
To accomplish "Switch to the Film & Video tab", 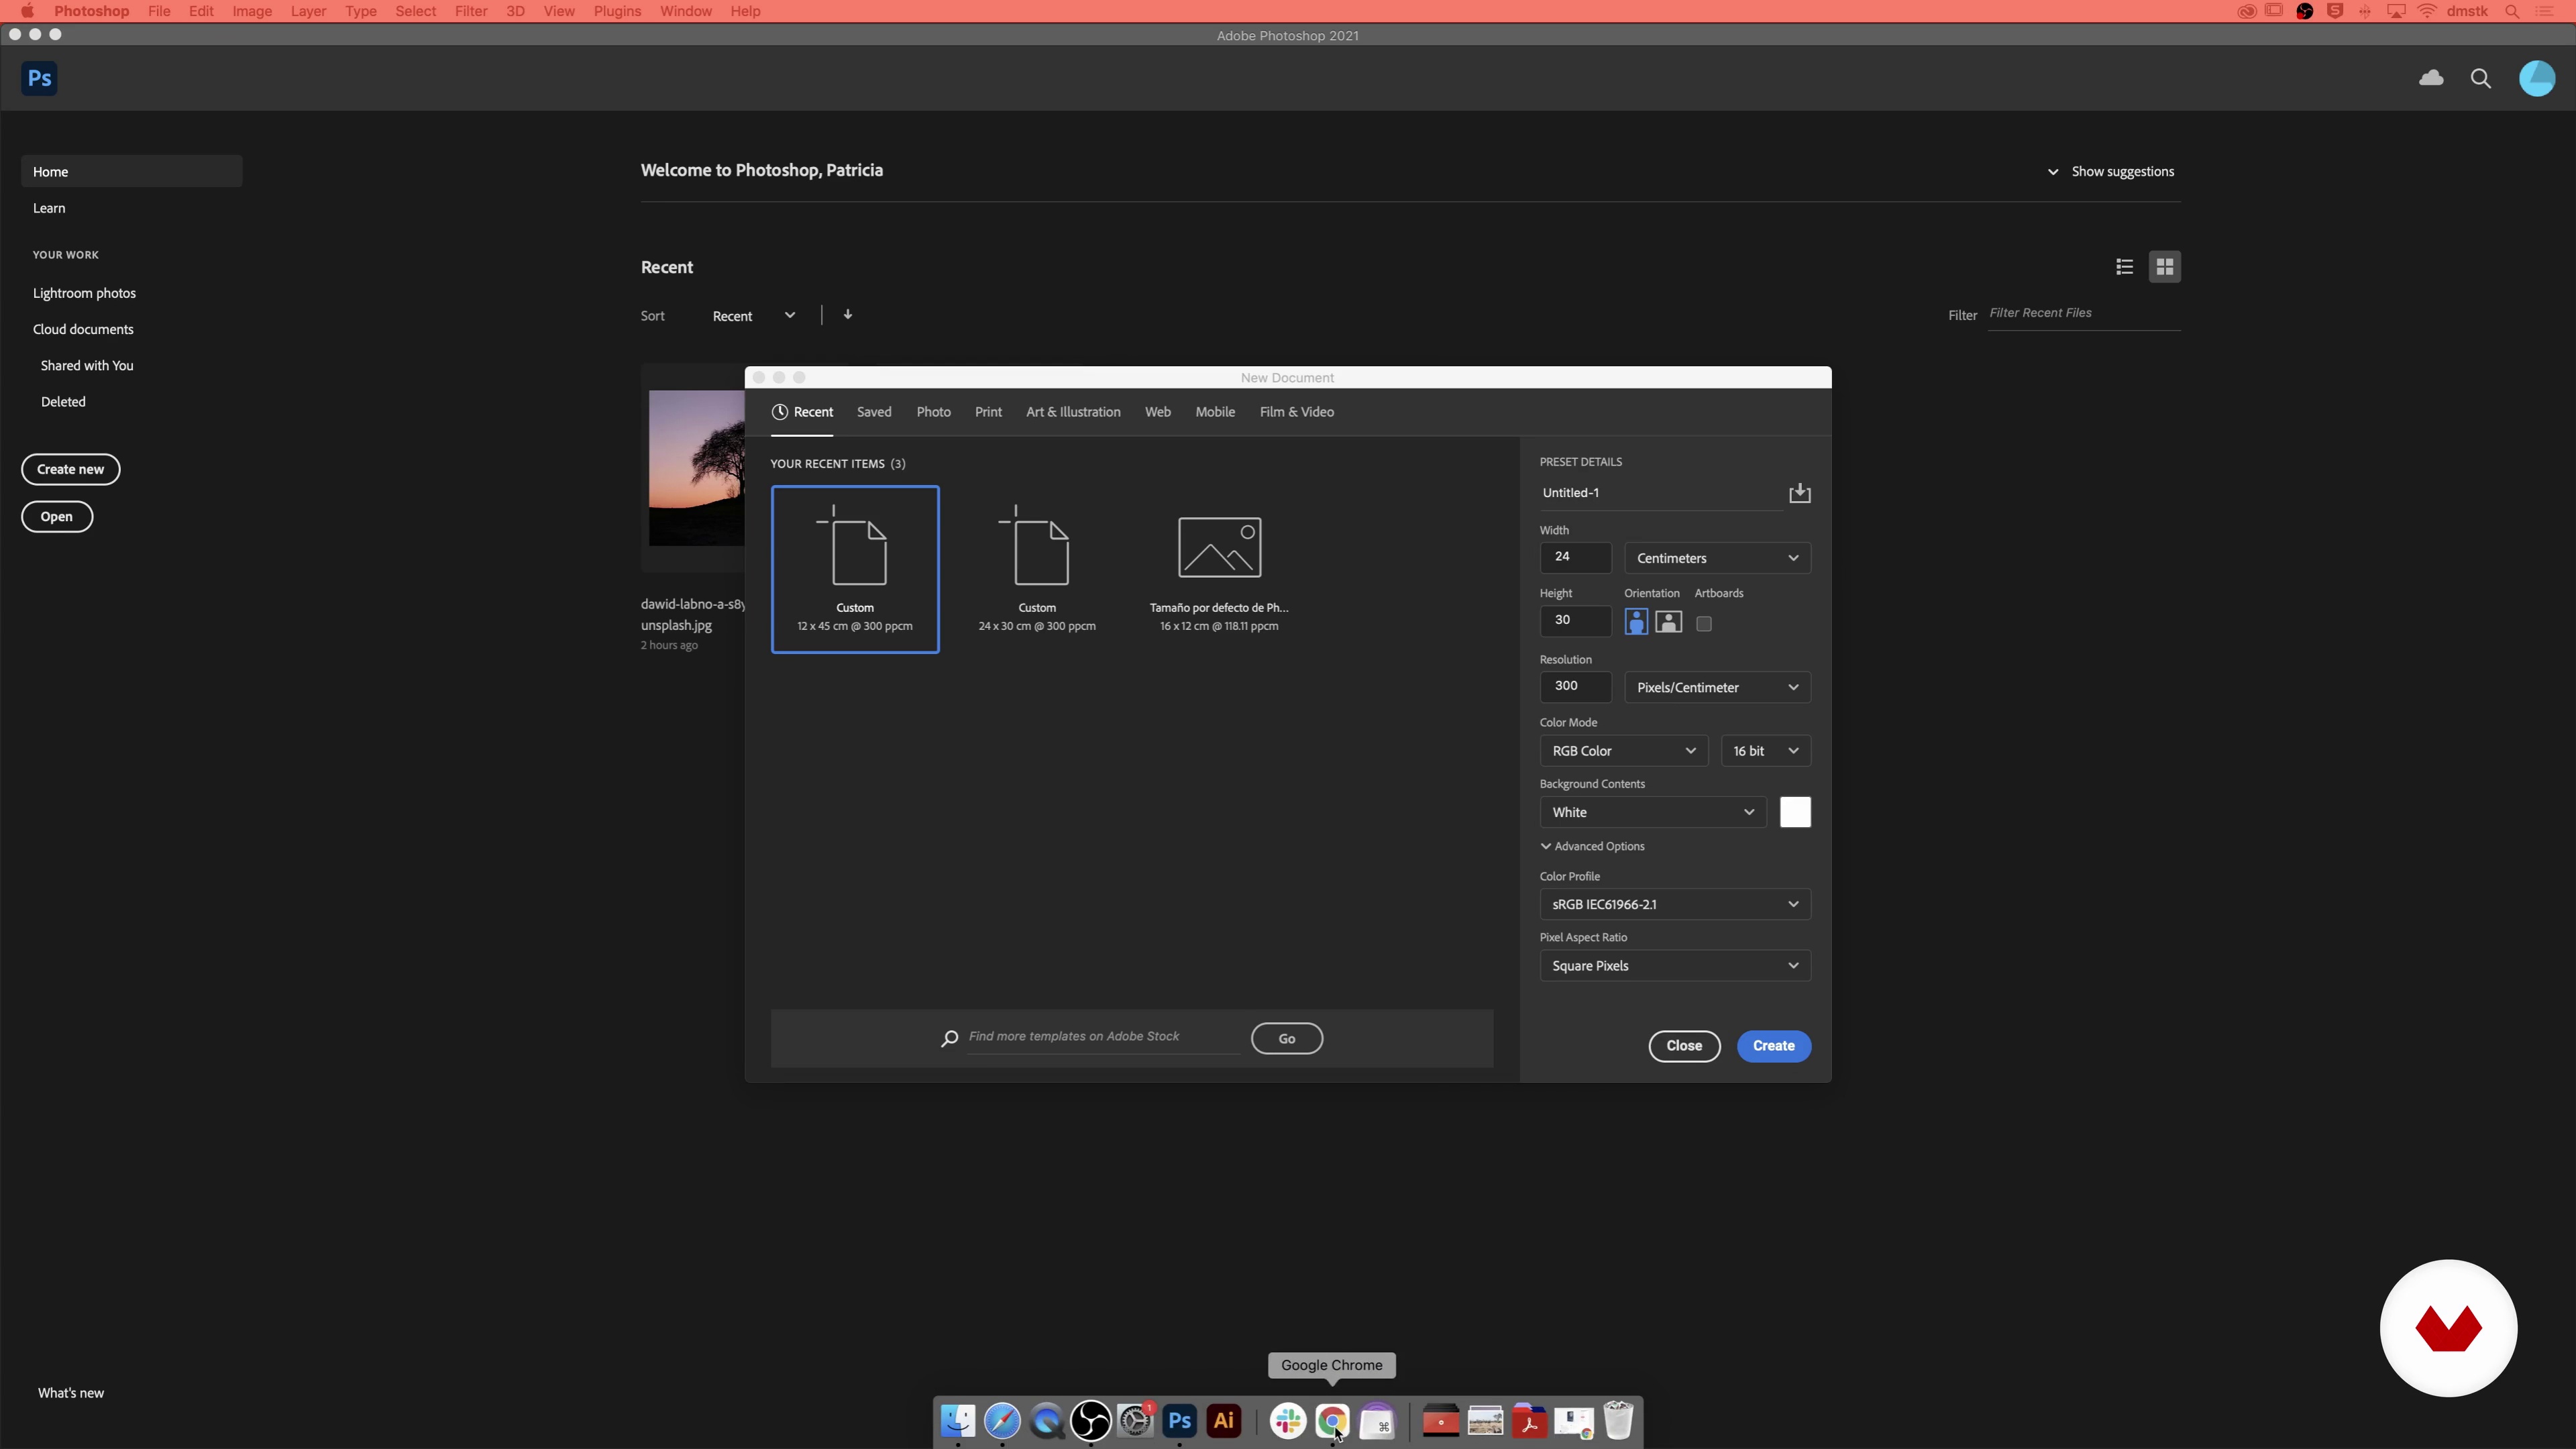I will coord(1296,412).
